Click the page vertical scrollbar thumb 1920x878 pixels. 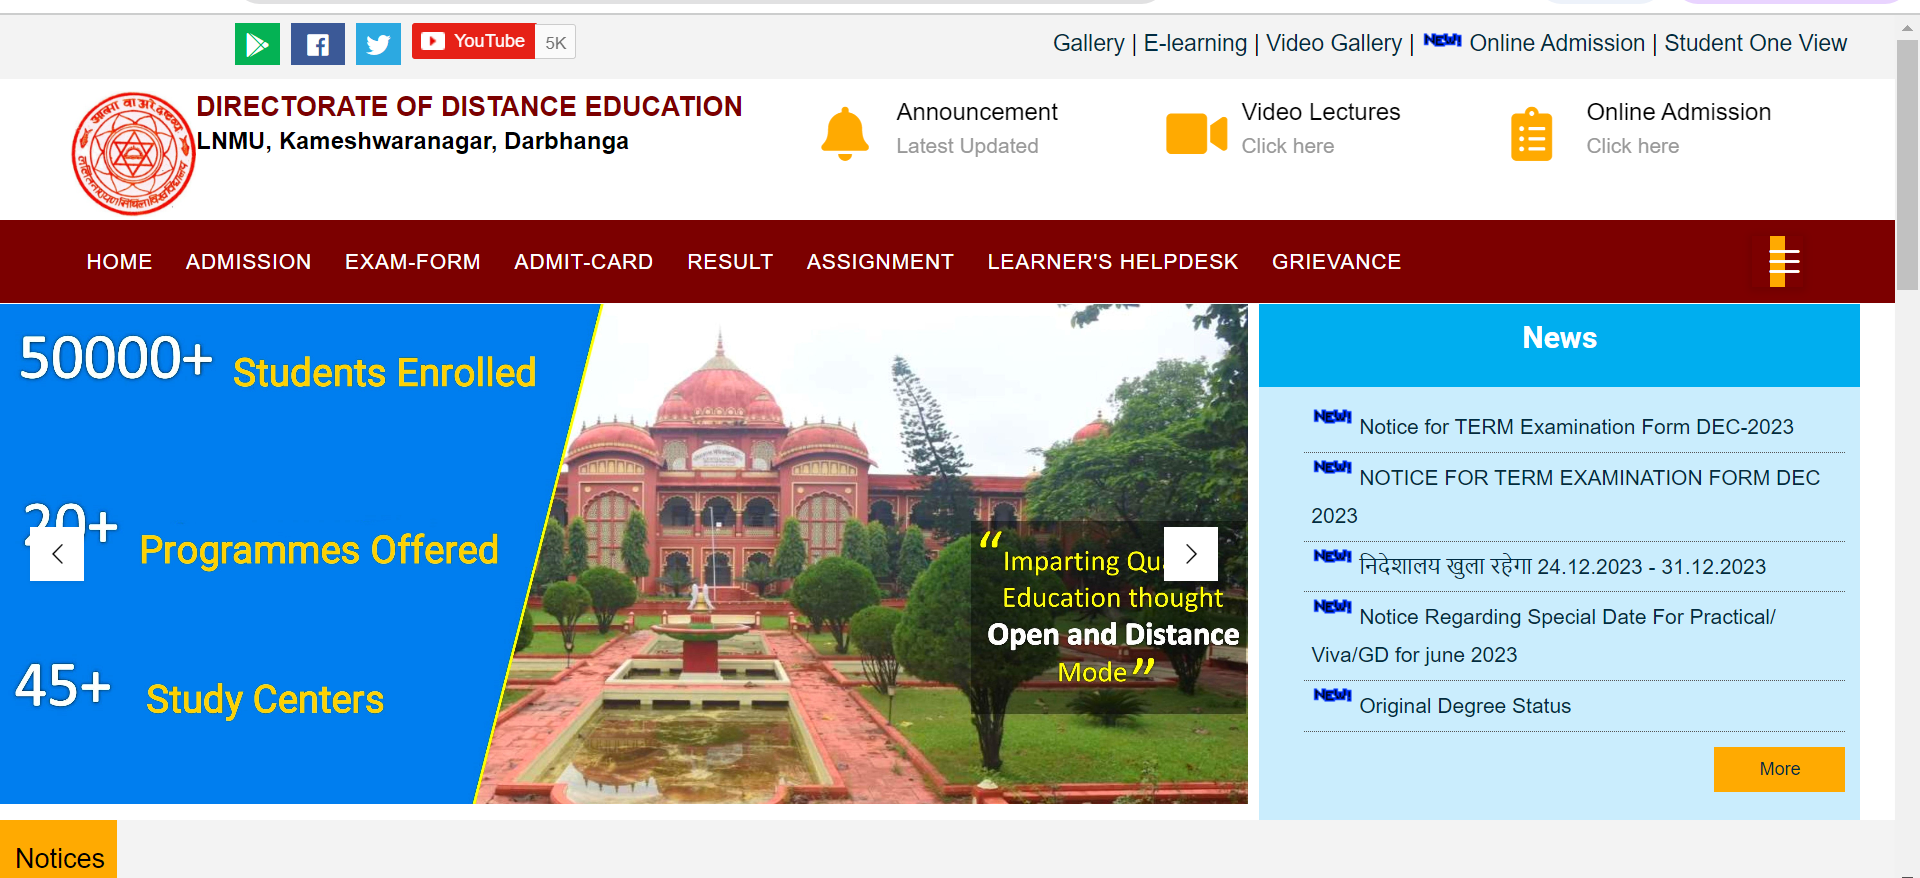[x=1907, y=160]
